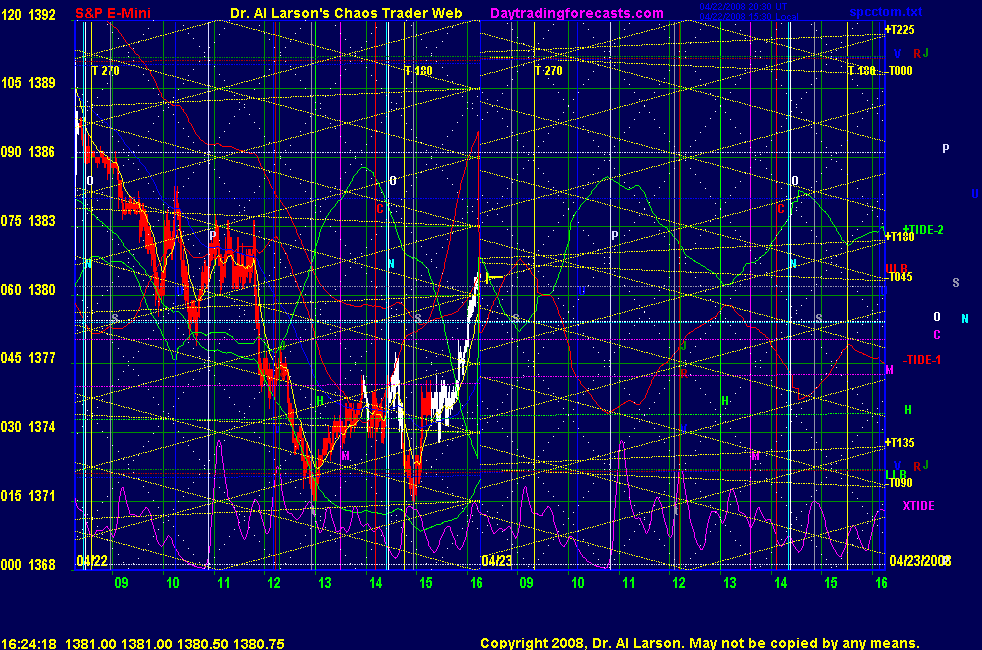Click the '1380.75' last price value
This screenshot has height=650, width=982.
259,644
